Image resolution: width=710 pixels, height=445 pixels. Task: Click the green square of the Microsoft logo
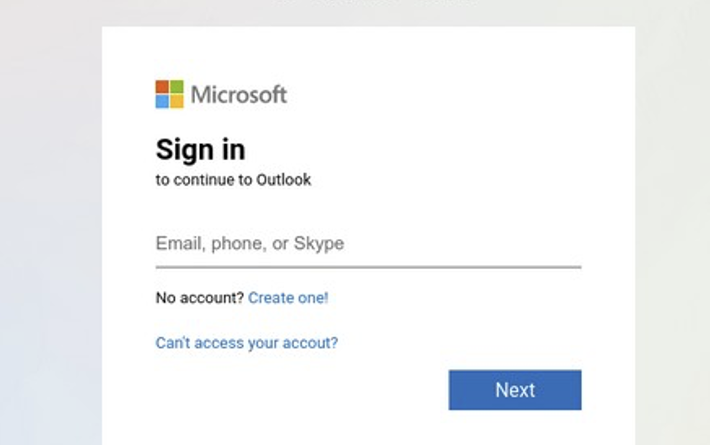(x=177, y=86)
